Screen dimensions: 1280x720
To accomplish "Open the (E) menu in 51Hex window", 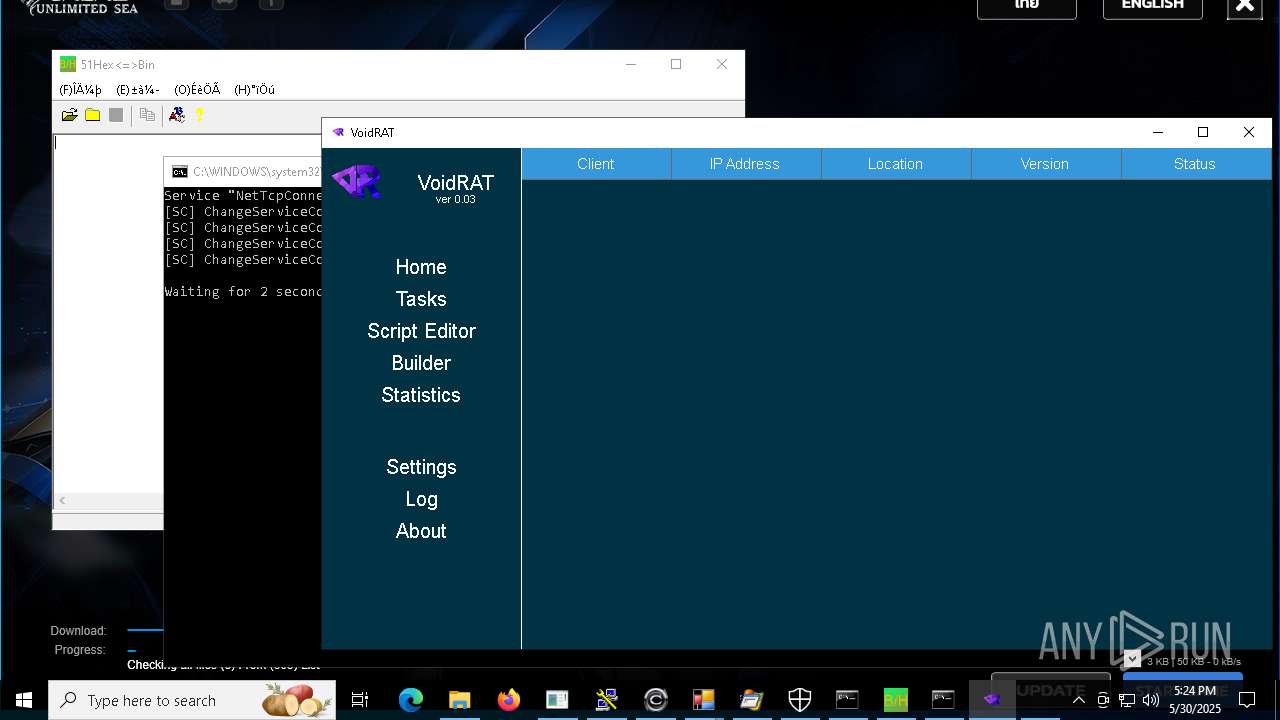I will click(x=137, y=90).
